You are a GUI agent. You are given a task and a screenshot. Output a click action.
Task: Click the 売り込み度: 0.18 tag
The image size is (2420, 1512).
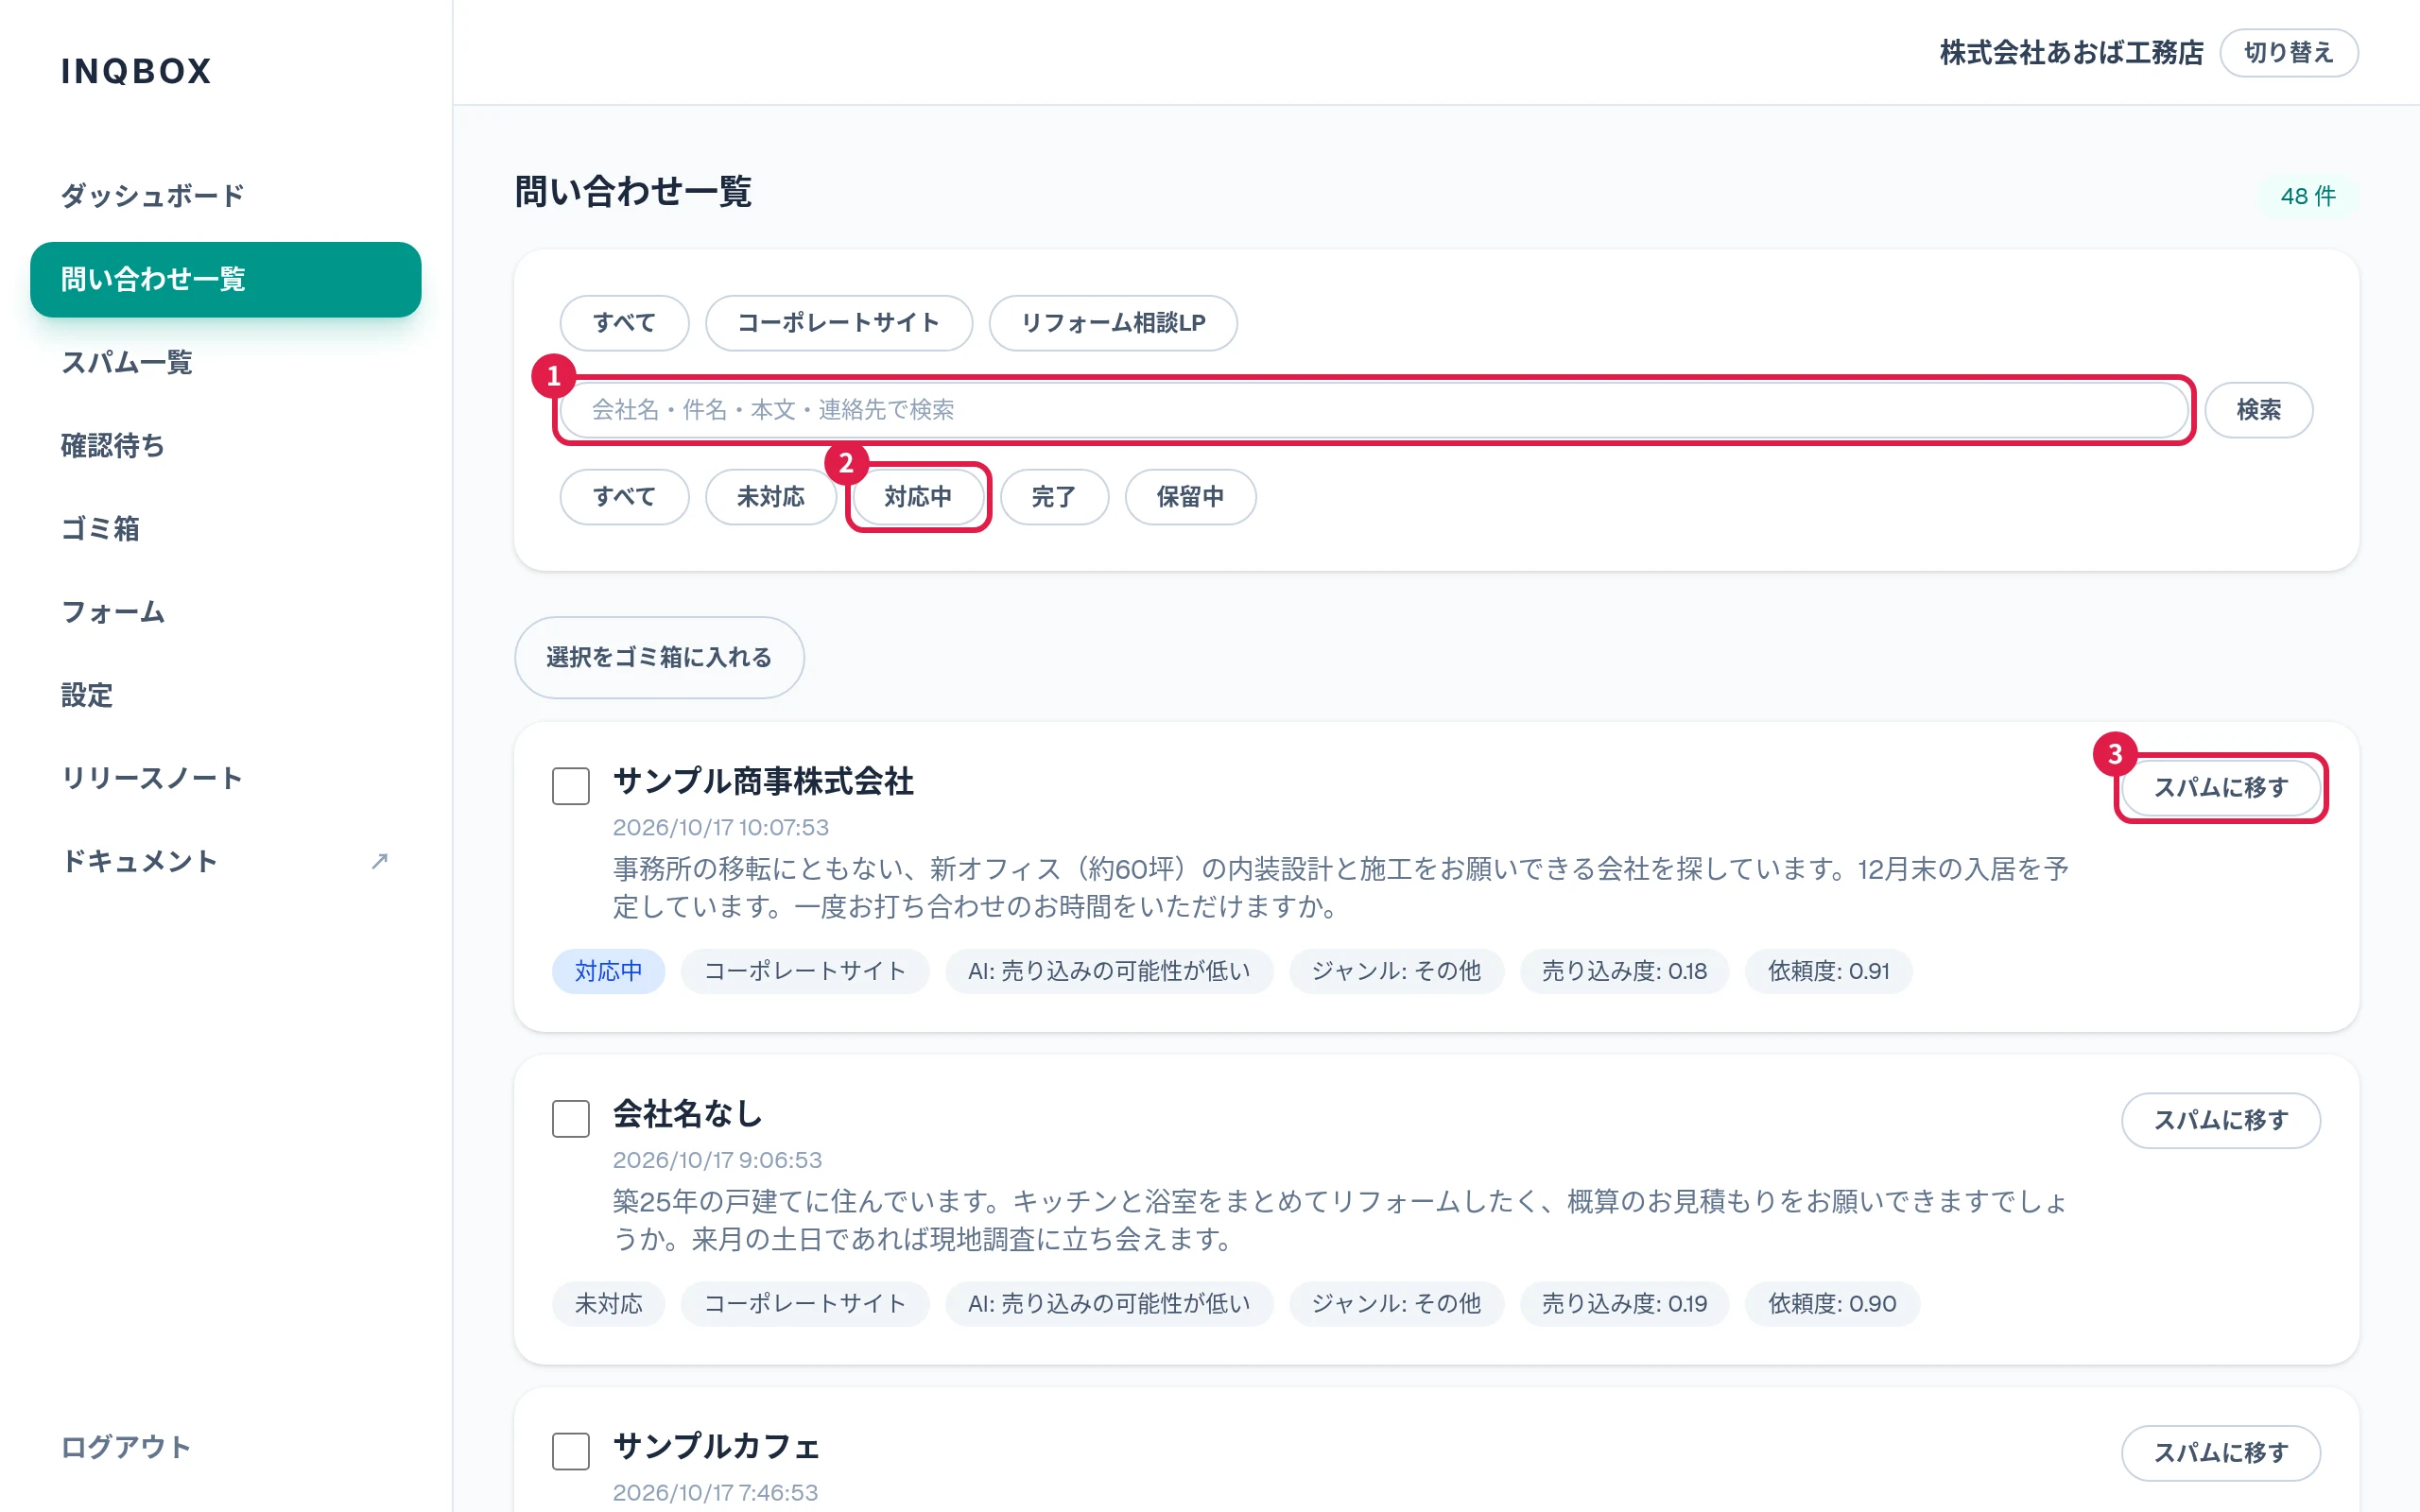[x=1624, y=971]
